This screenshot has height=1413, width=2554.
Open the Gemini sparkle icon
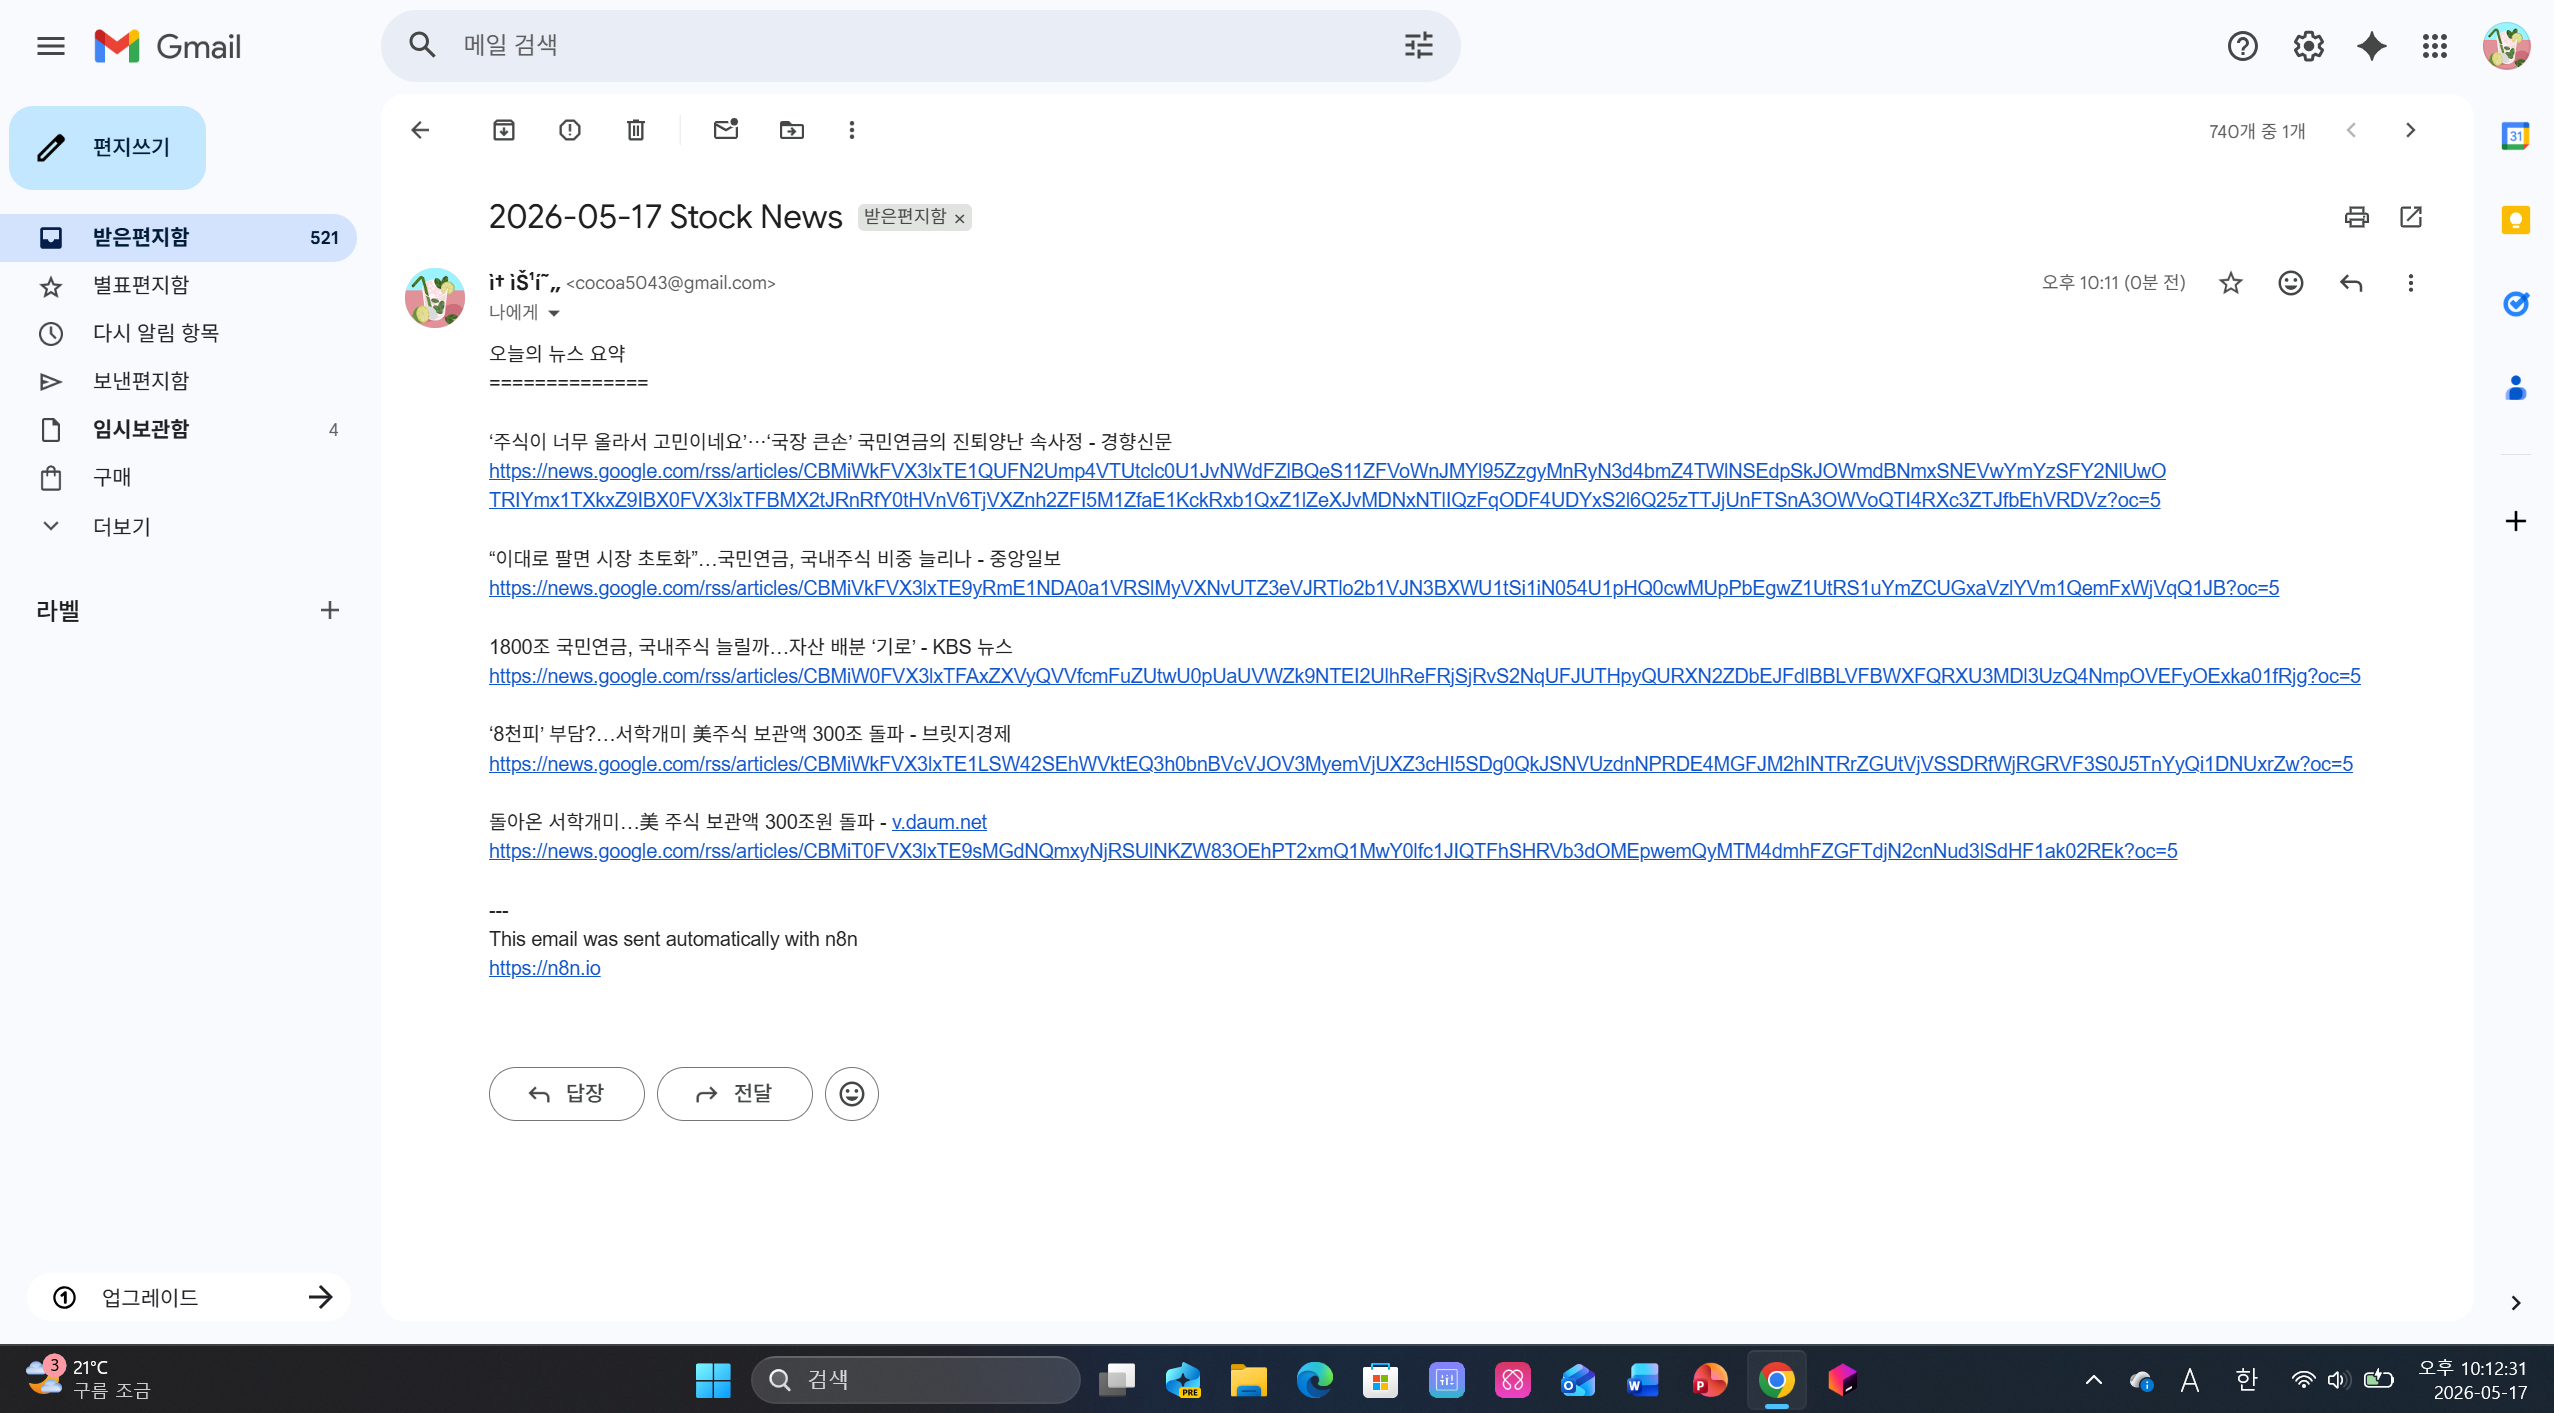[2372, 46]
